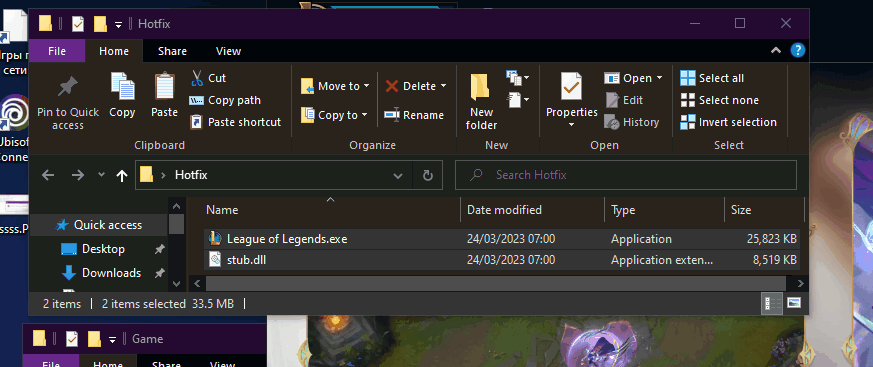Click Invert selection
The width and height of the screenshot is (873, 367).
click(728, 122)
